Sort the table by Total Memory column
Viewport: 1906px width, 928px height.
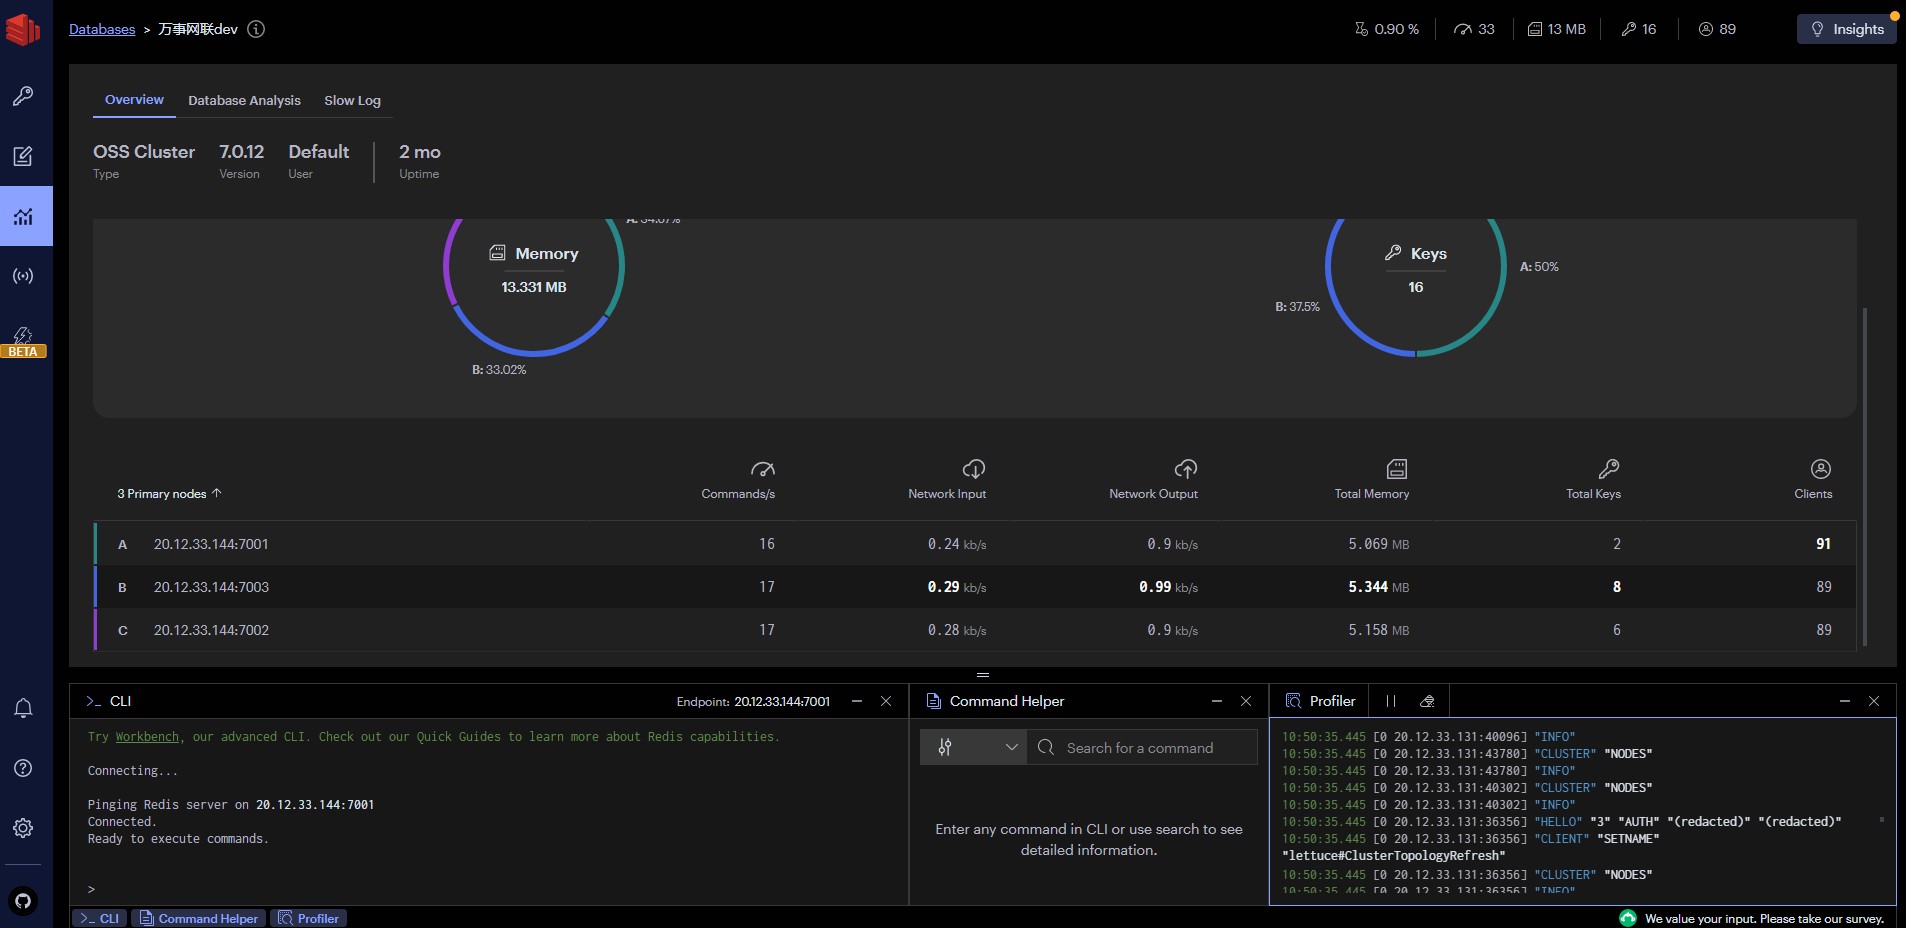point(1372,480)
